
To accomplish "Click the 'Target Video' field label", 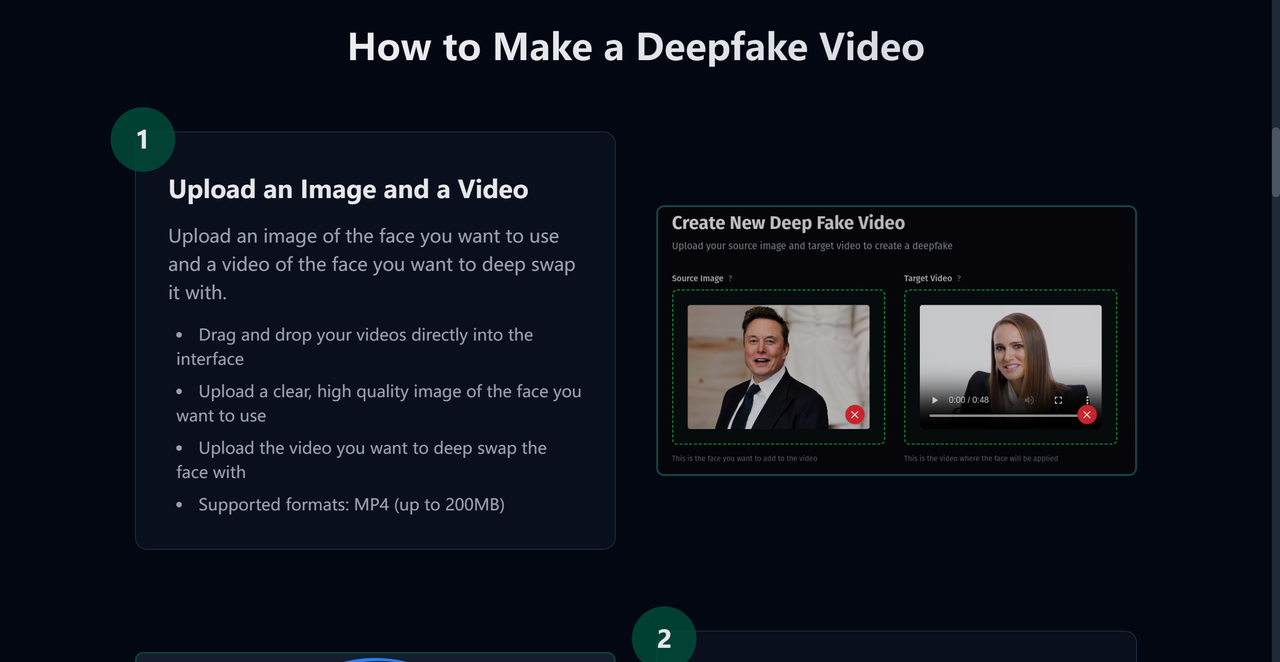I will pos(927,279).
